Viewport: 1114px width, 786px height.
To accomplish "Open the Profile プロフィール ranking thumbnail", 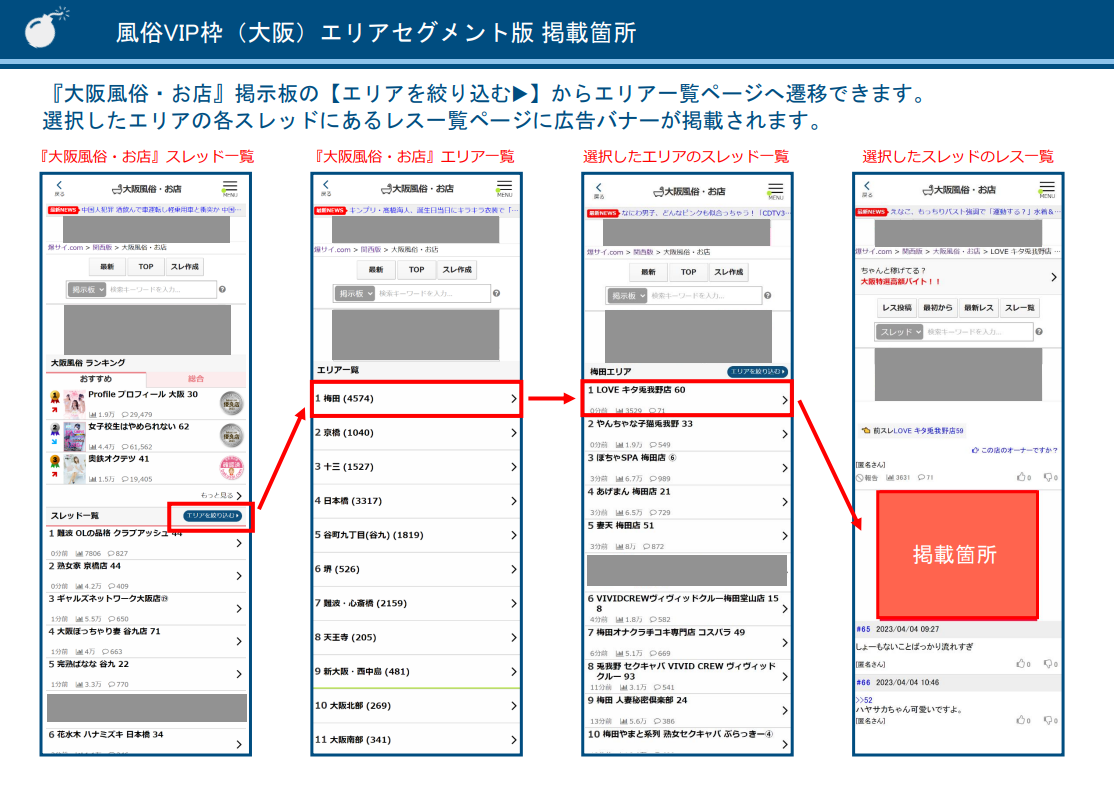I will tap(74, 404).
